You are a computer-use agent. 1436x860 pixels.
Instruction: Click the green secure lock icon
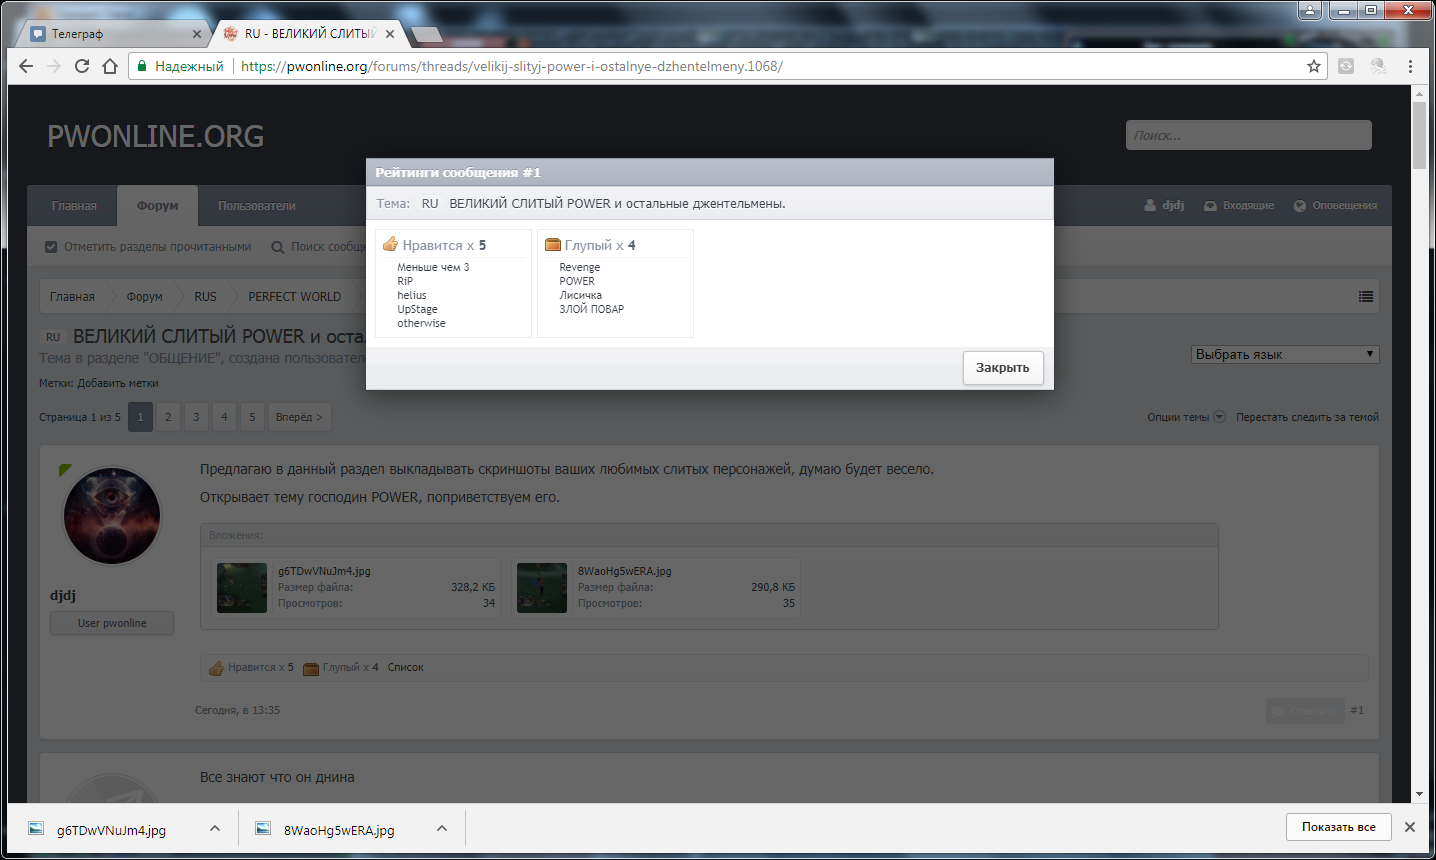click(x=142, y=66)
